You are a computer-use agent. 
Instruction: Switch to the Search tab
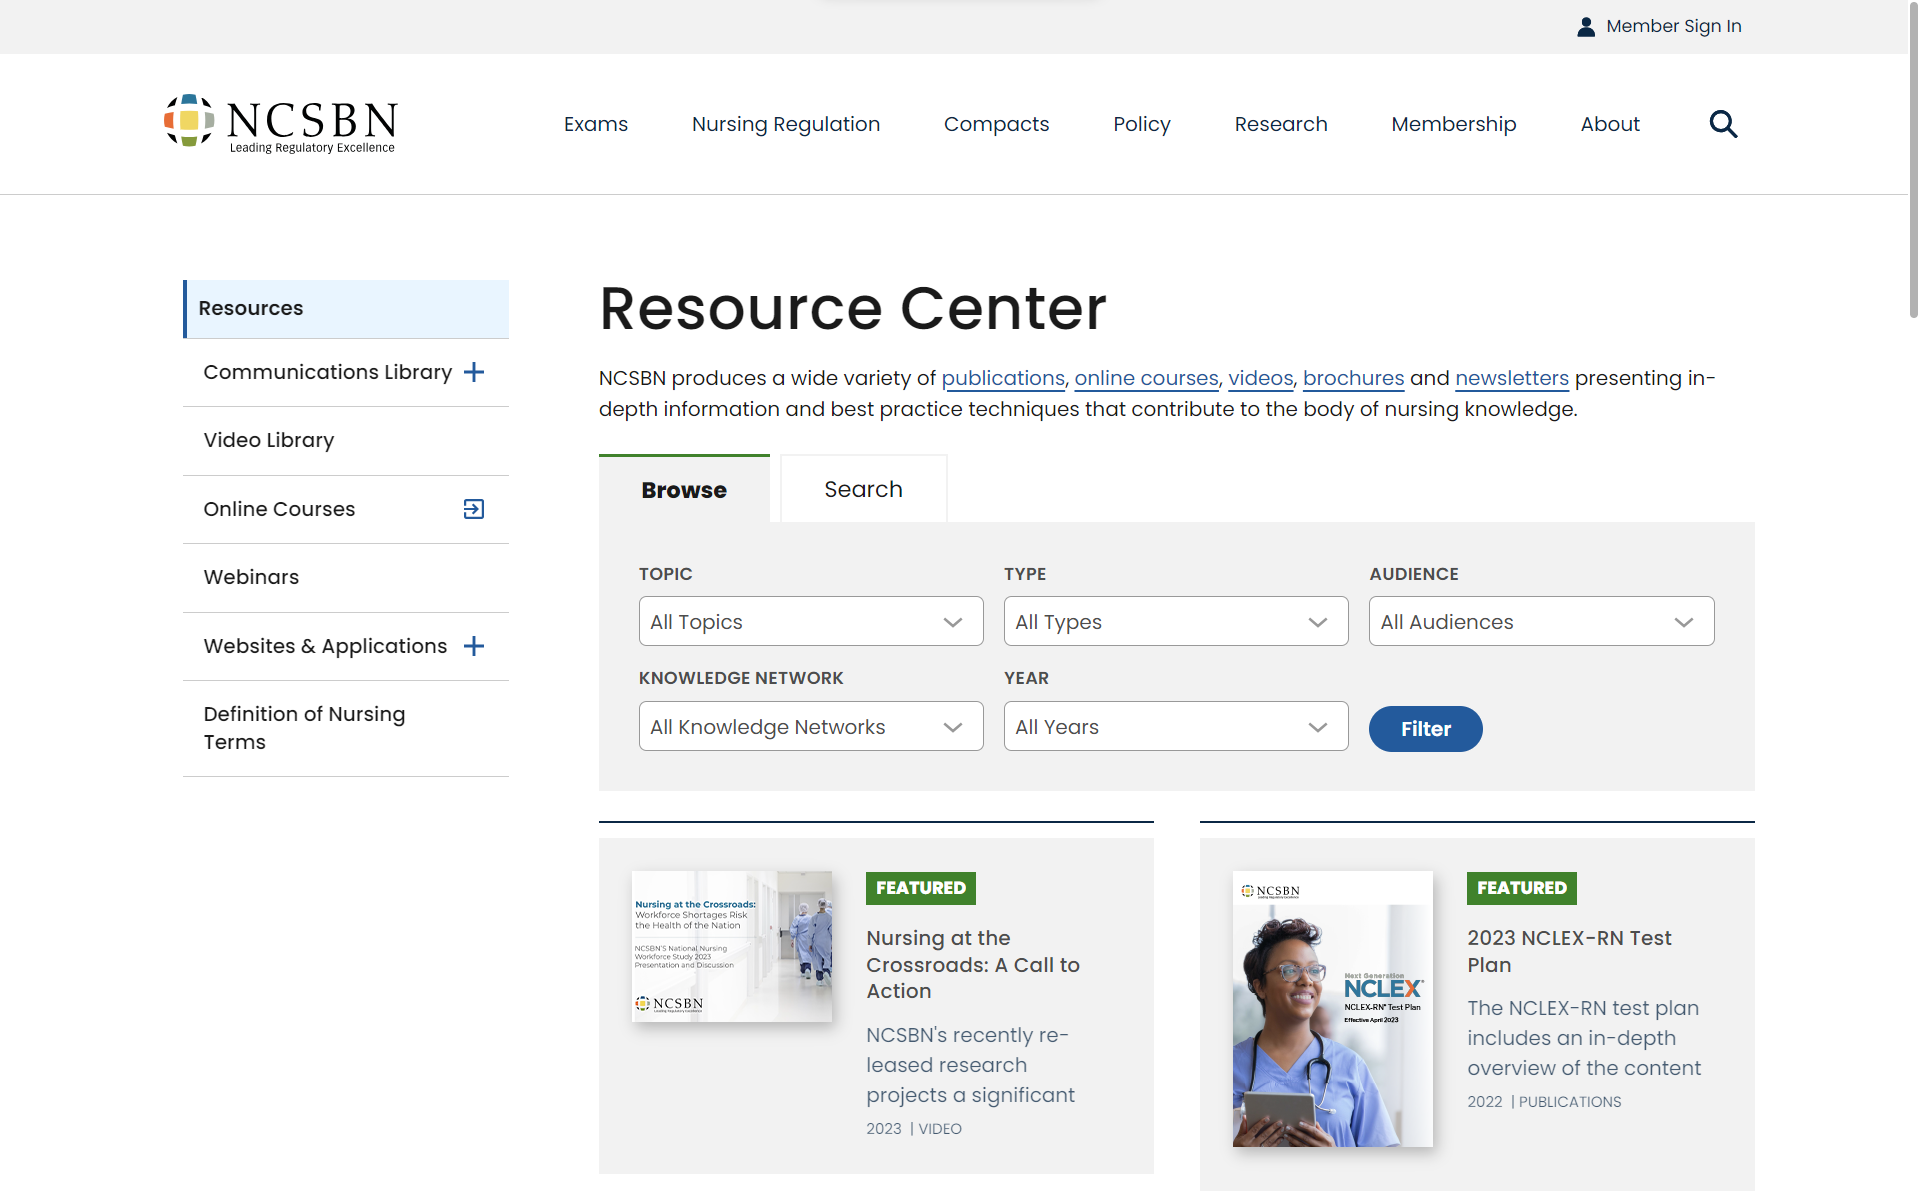pos(862,489)
